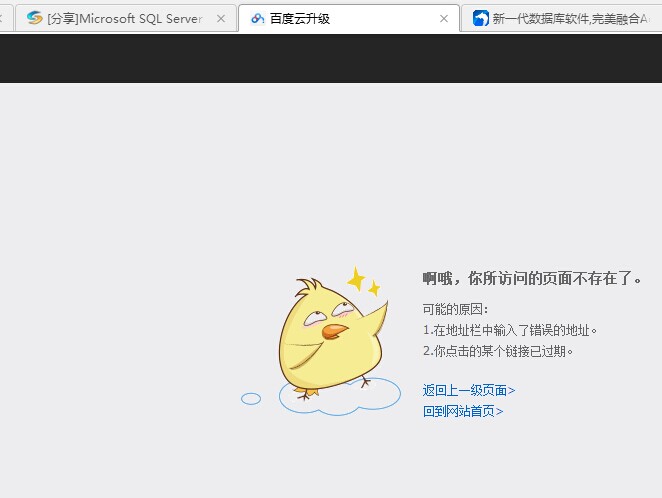Select the 百度云升级 tab title

(x=300, y=18)
